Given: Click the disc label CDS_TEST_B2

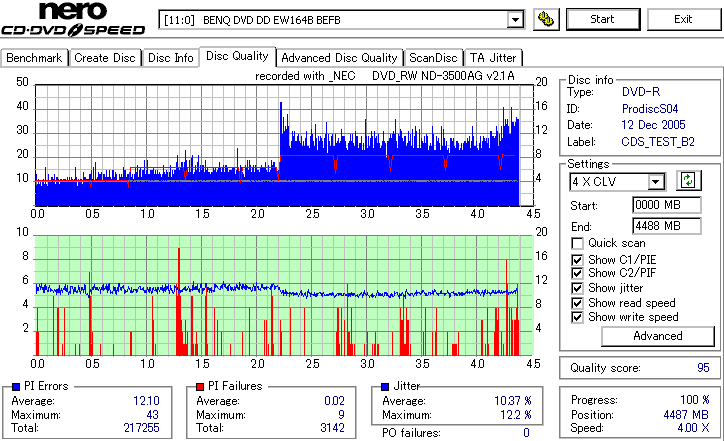Looking at the screenshot, I should tap(658, 142).
